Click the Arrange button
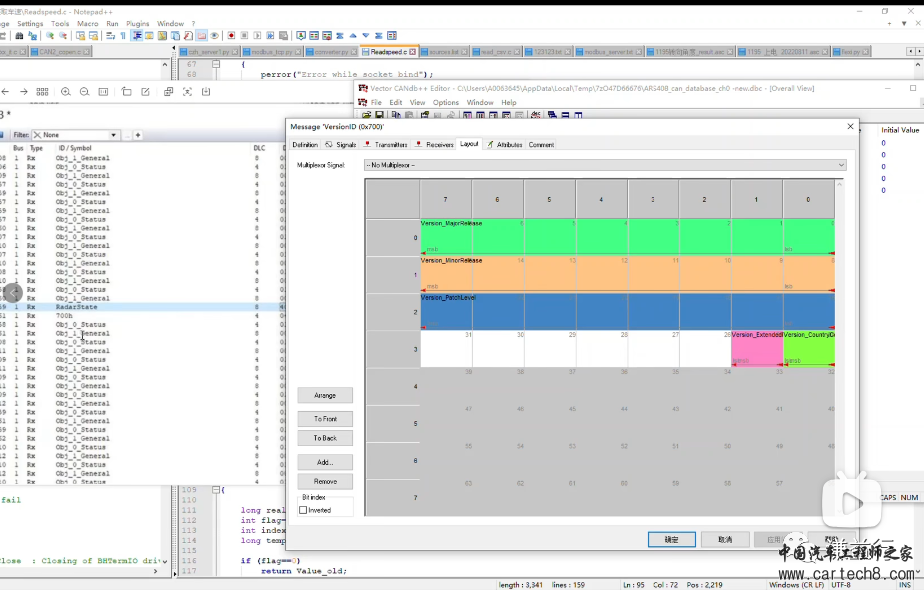 point(325,395)
